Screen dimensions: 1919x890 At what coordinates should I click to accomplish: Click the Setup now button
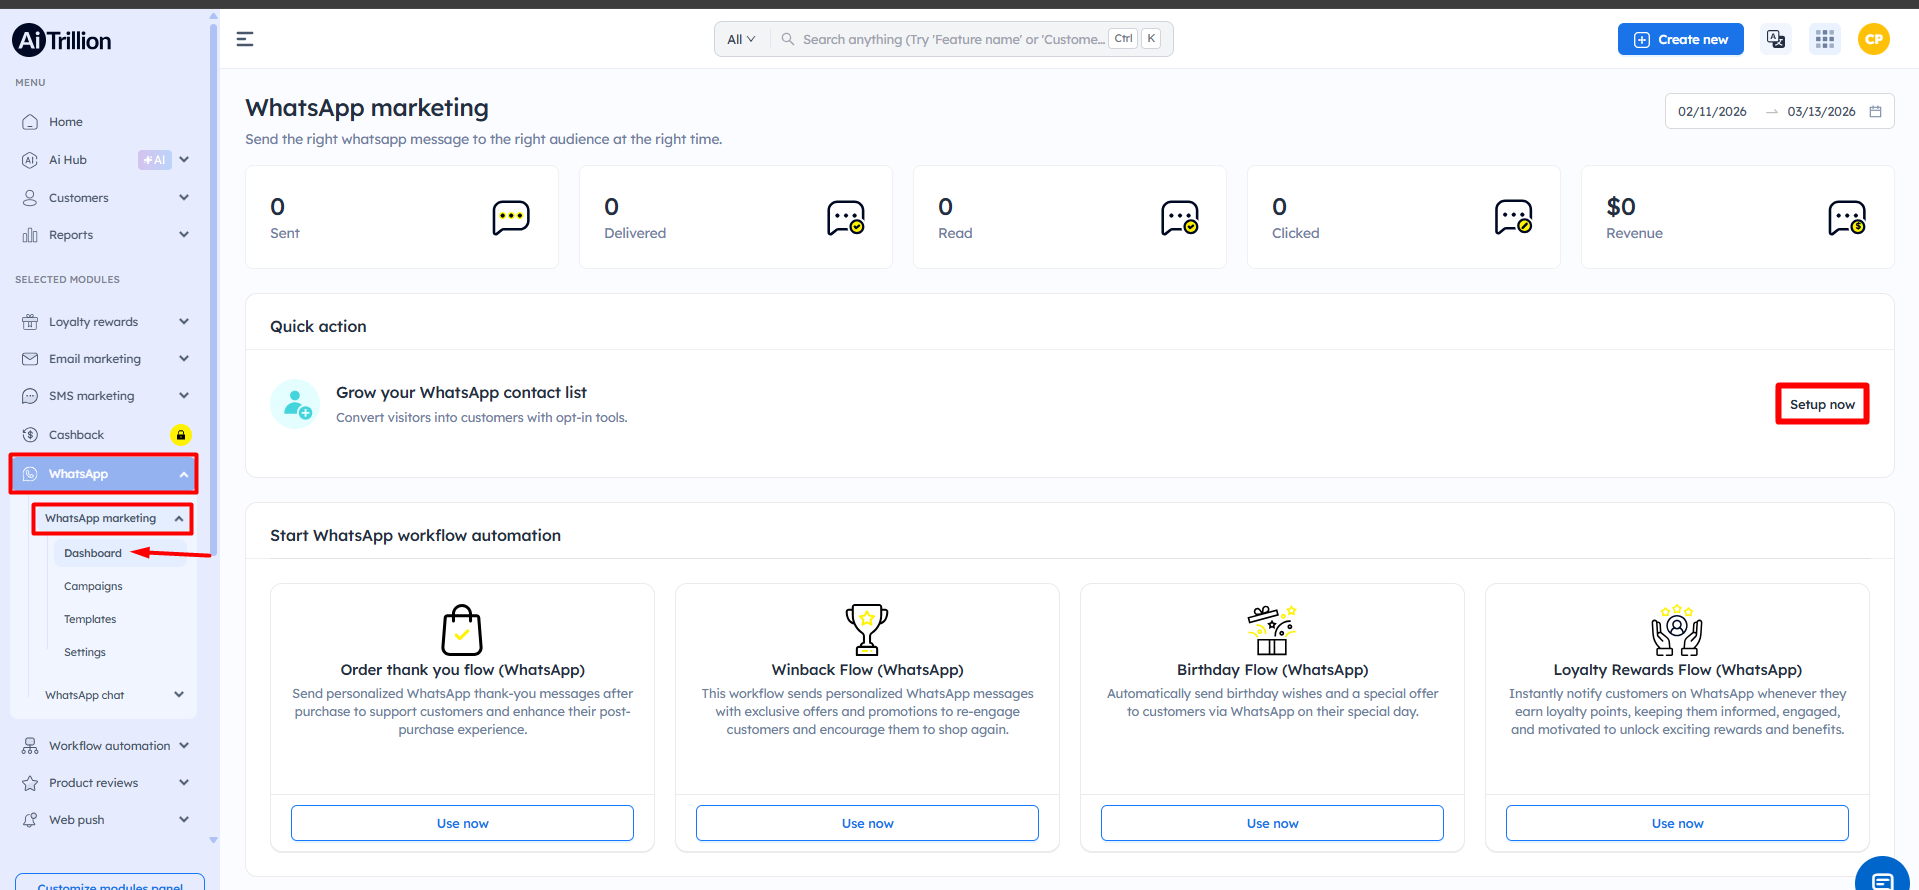pos(1821,404)
